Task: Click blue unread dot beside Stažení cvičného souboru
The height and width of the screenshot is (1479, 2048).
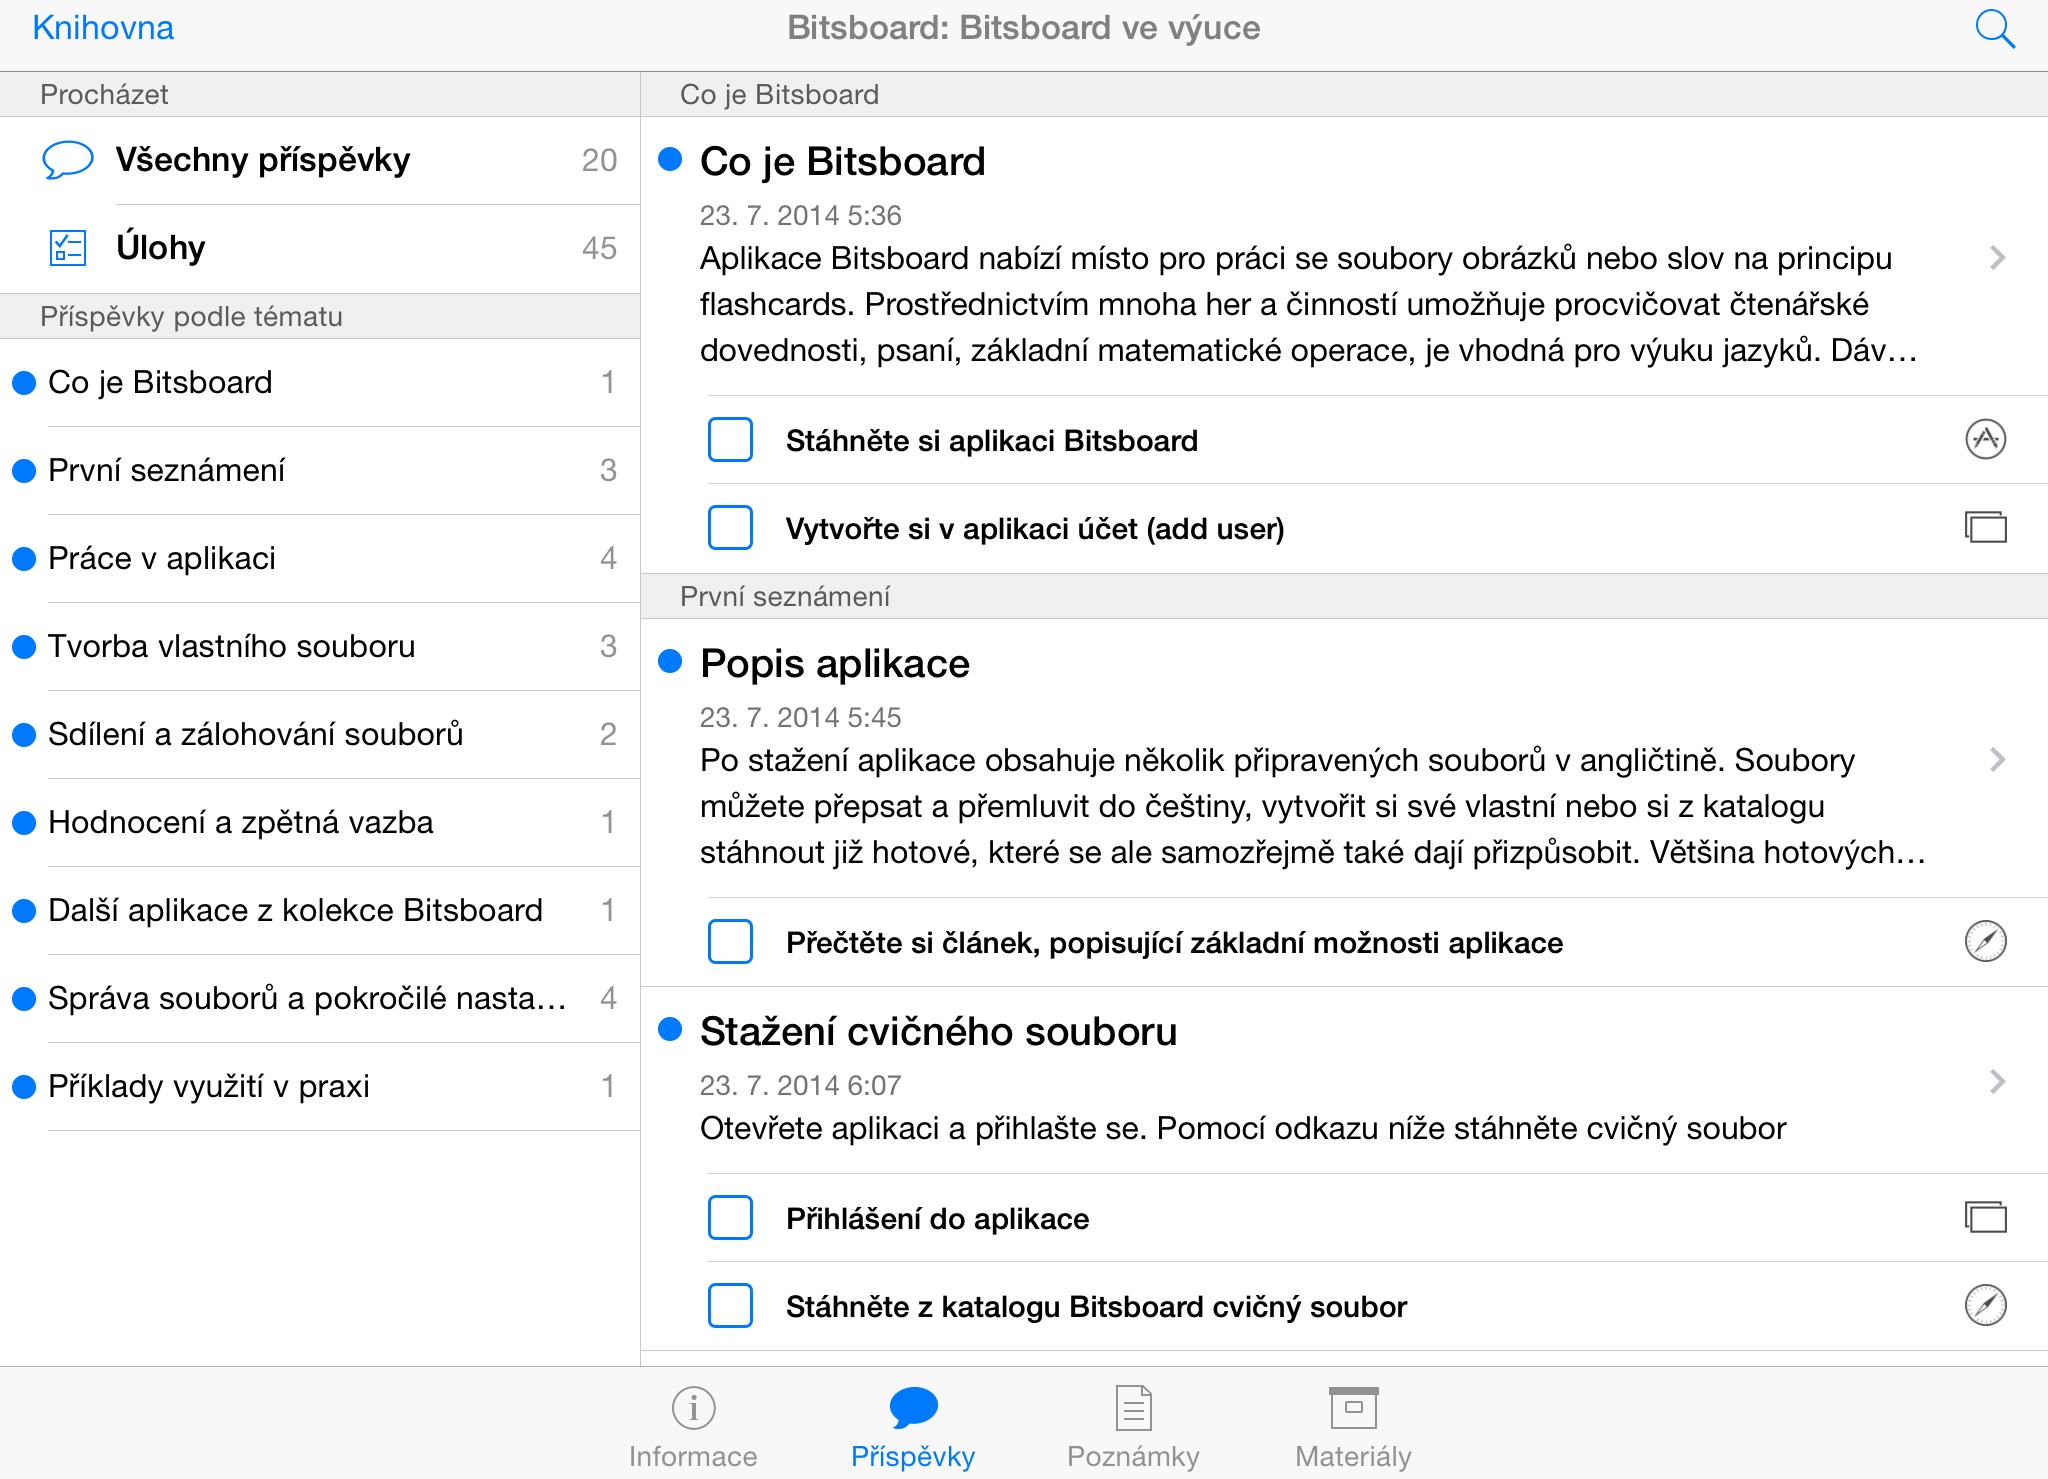Action: pyautogui.click(x=670, y=1029)
